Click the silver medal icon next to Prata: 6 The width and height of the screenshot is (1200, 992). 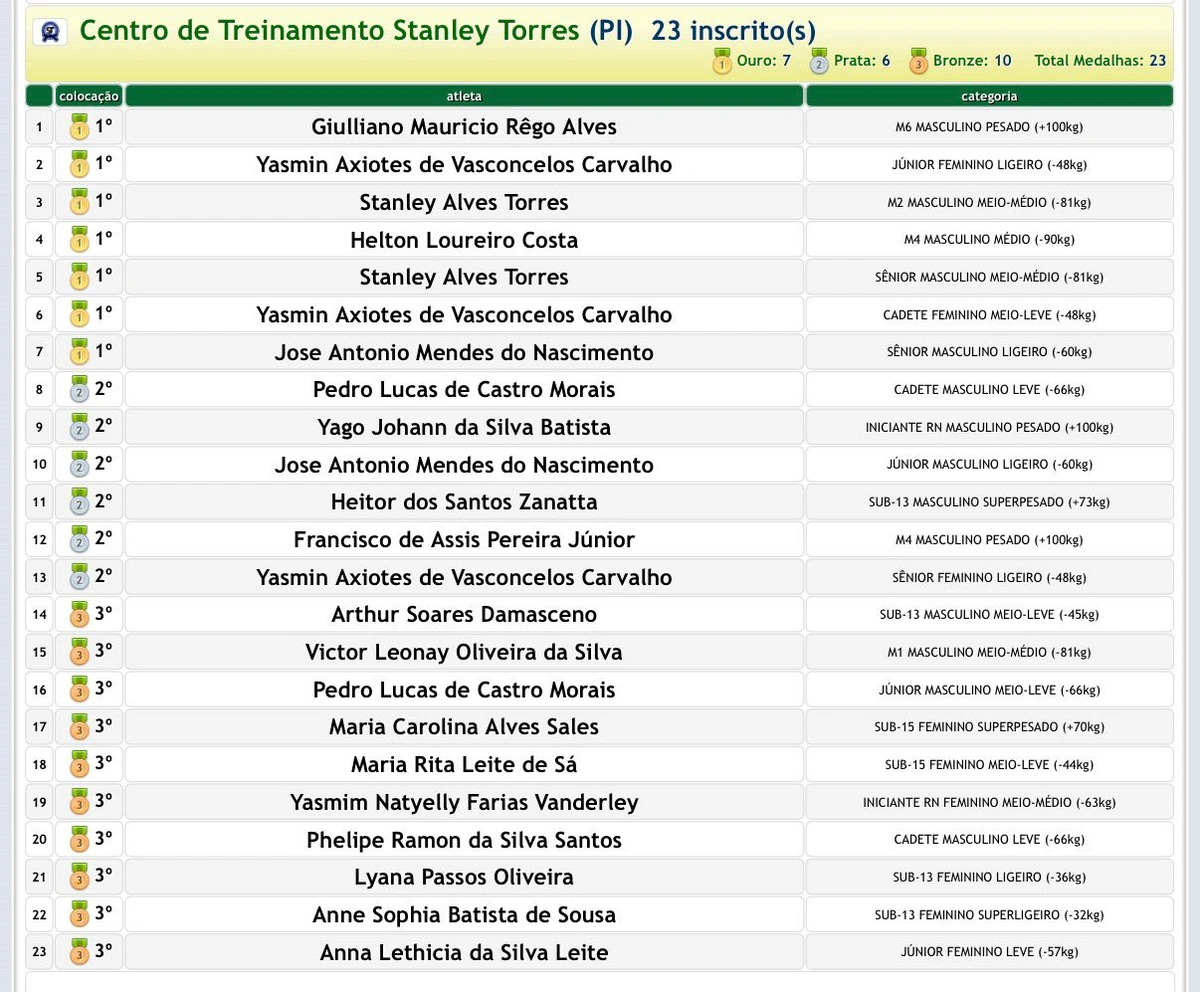pos(819,62)
